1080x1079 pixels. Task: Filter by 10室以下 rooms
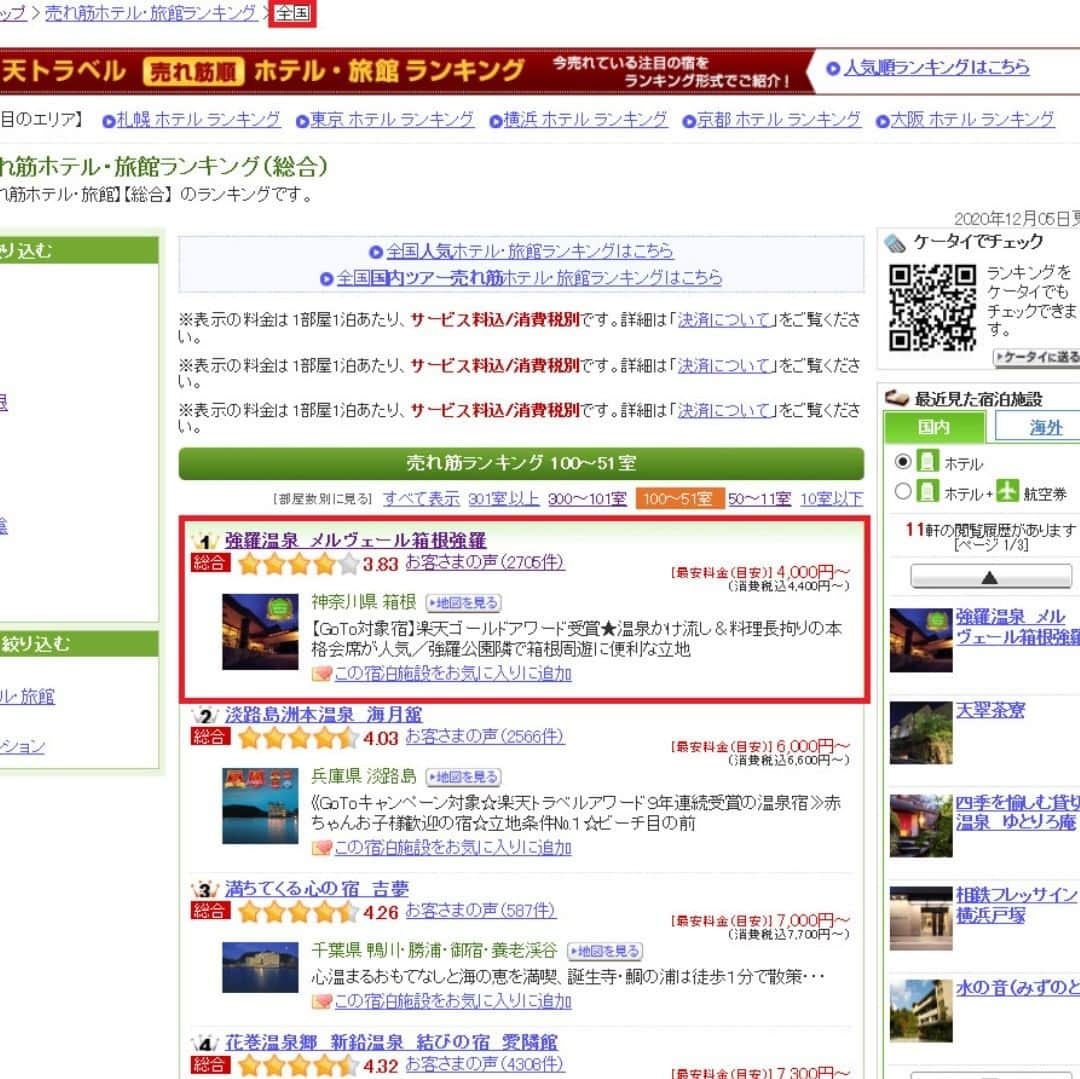[831, 499]
